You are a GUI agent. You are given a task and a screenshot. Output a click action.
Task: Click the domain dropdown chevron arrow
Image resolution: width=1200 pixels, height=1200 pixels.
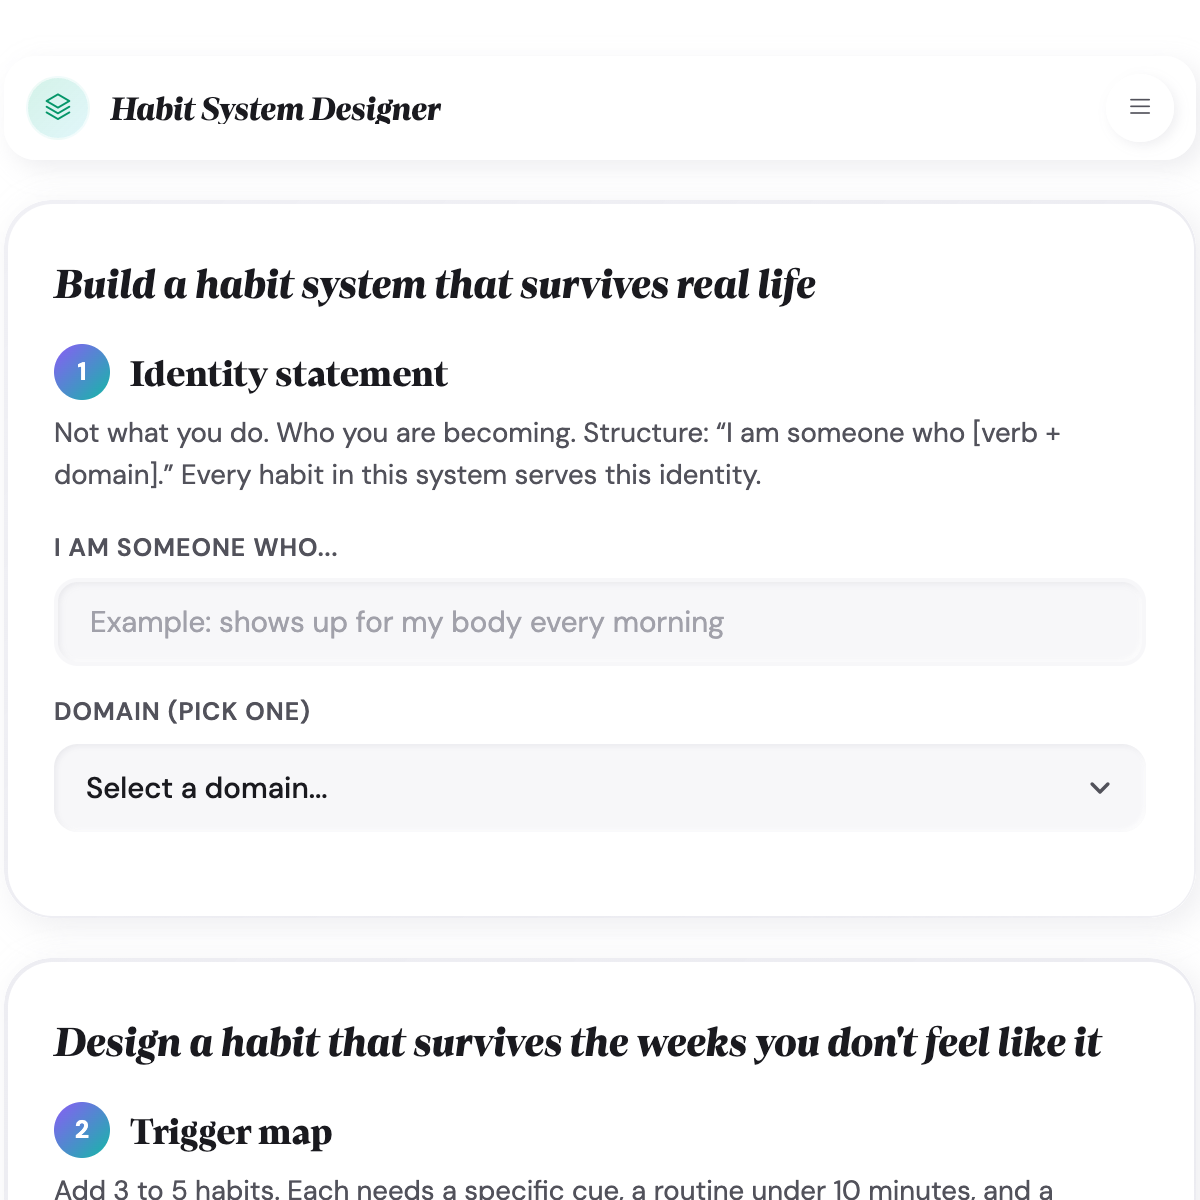[x=1100, y=788]
